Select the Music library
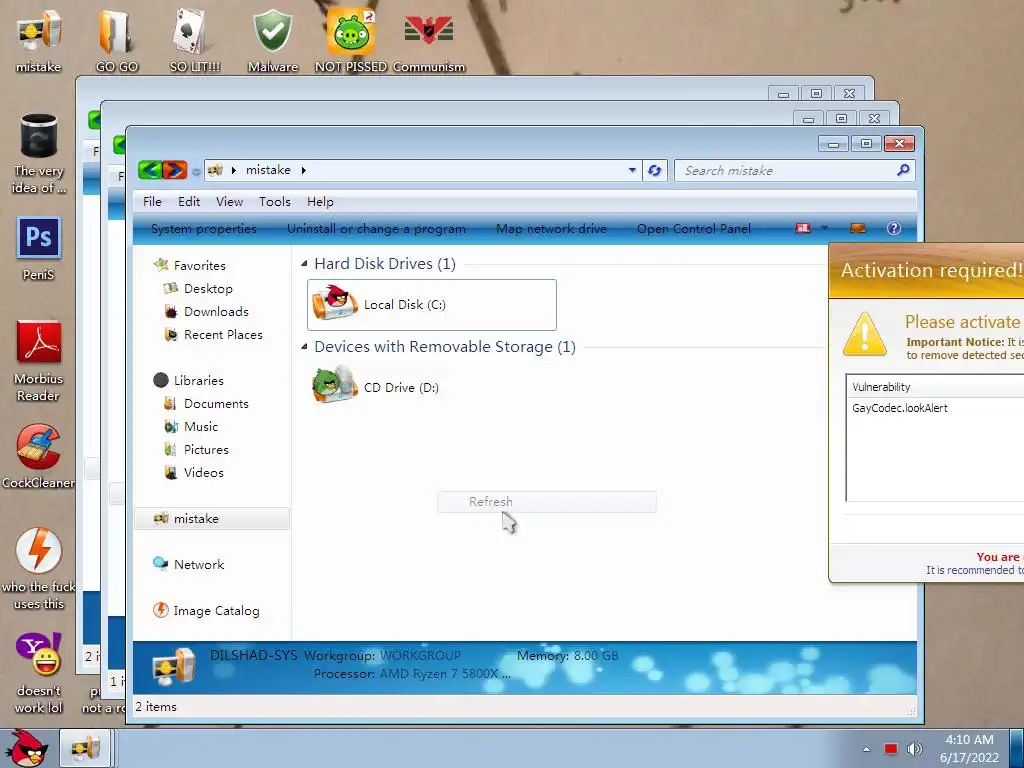Image resolution: width=1024 pixels, height=768 pixels. 200,426
